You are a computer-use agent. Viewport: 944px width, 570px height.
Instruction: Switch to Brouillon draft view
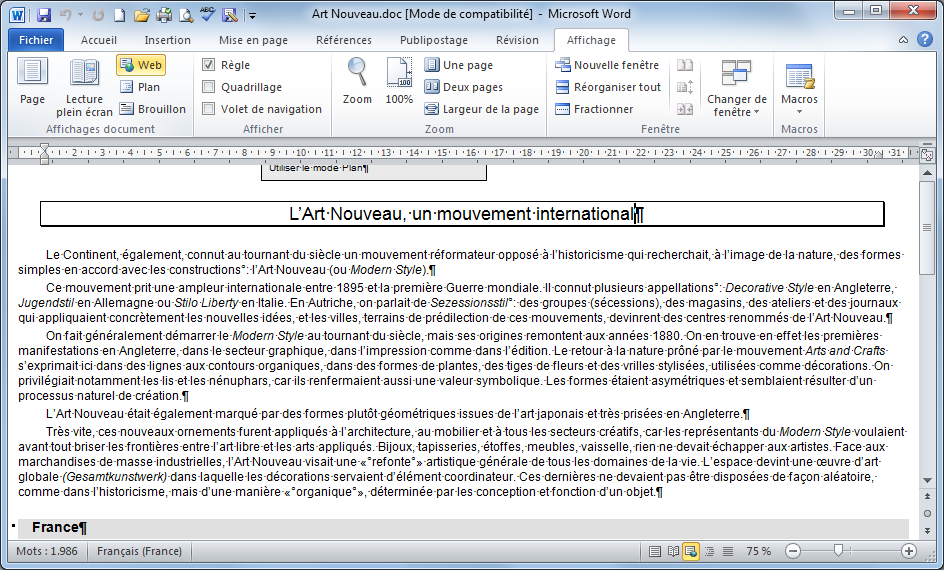point(152,109)
